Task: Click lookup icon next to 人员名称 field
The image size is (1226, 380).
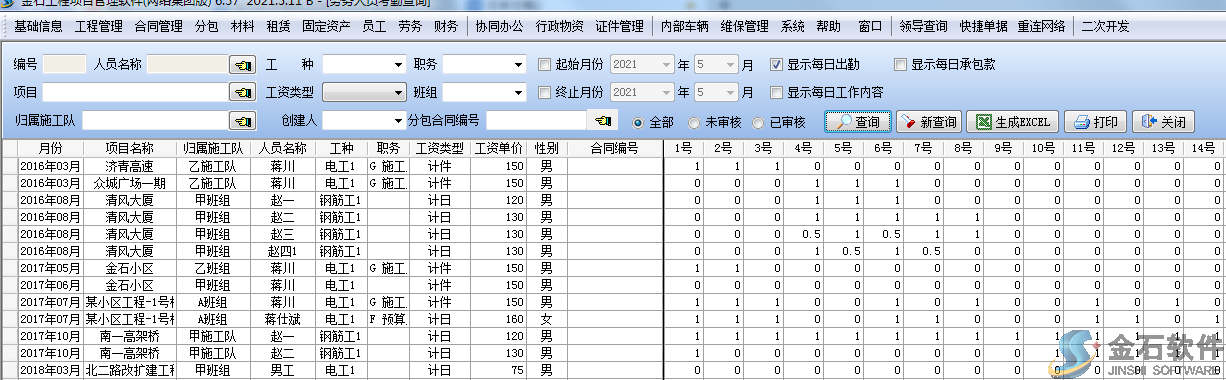Action: 242,65
